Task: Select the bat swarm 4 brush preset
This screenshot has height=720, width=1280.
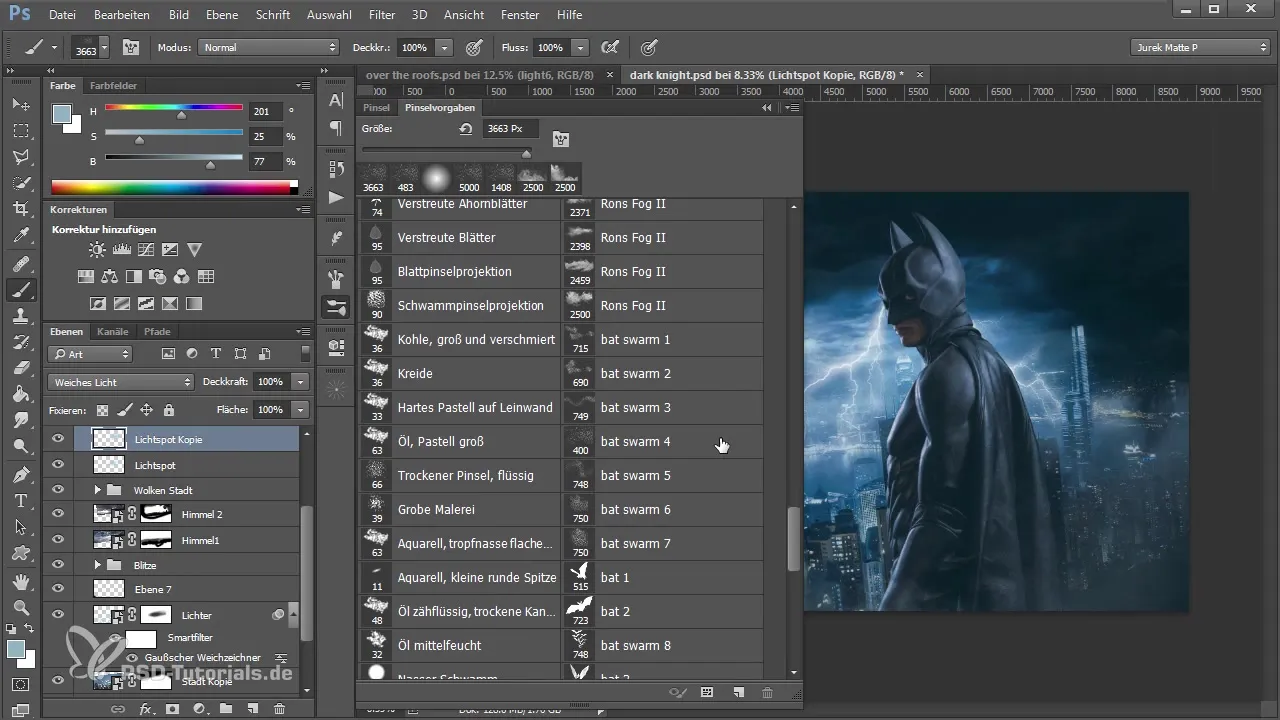Action: pos(661,441)
